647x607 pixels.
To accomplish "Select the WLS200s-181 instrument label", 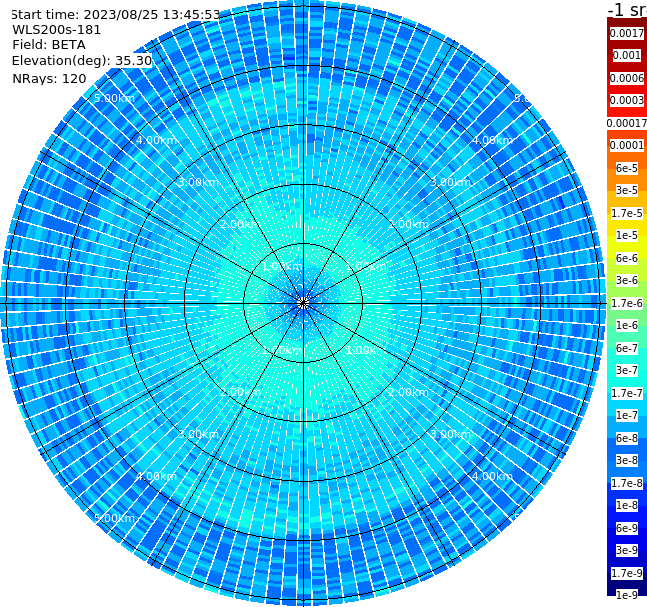I will 57,30.
